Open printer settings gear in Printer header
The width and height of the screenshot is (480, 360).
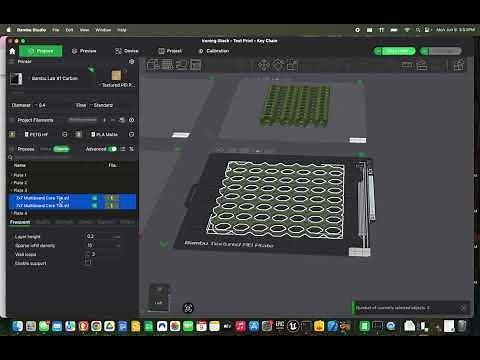point(132,62)
